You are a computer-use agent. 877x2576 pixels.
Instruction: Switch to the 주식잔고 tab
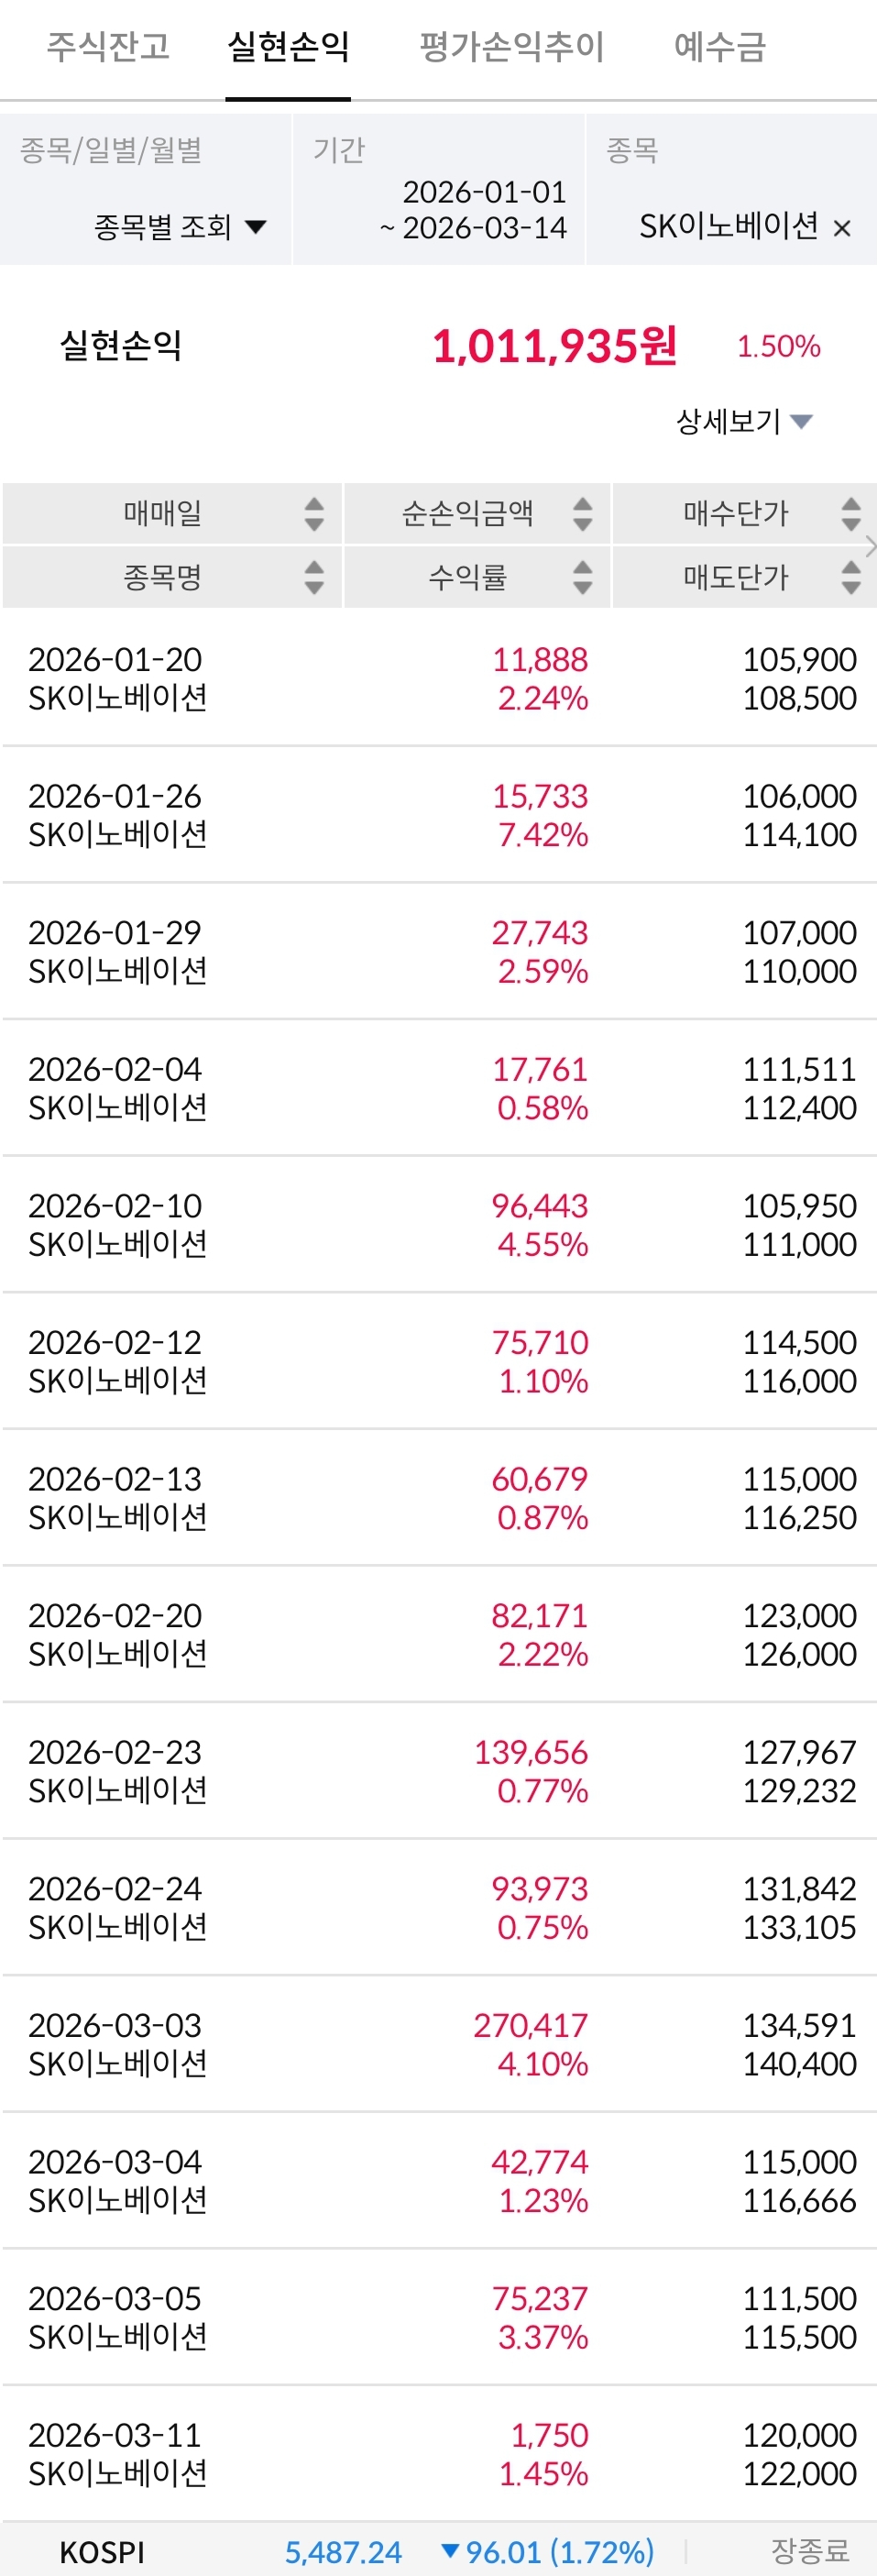pyautogui.click(x=108, y=46)
